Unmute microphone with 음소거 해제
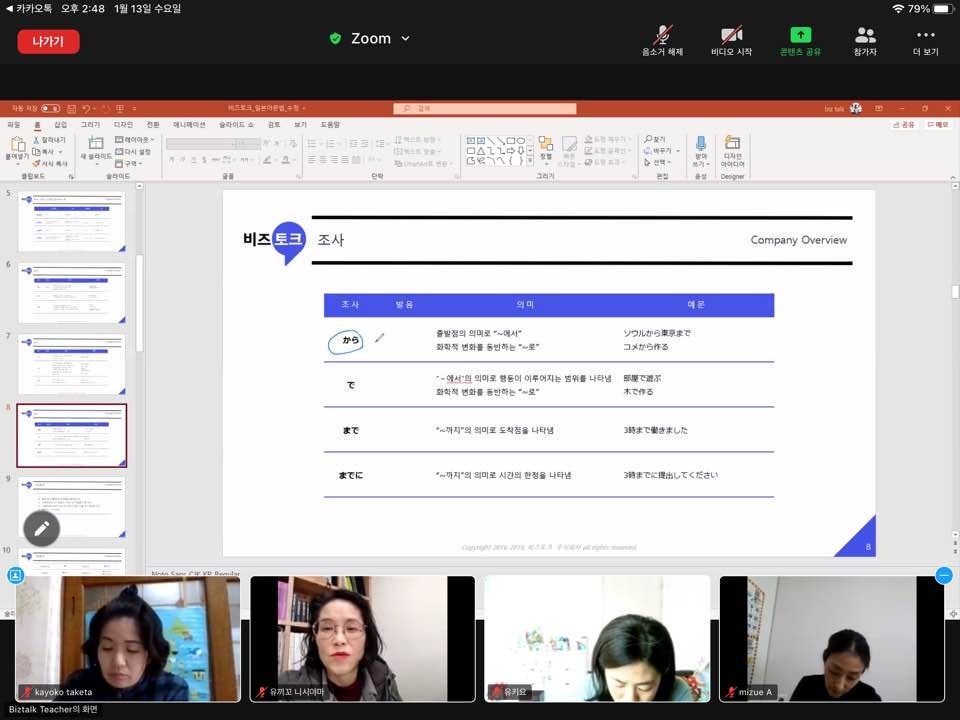960x720 pixels. pos(662,40)
